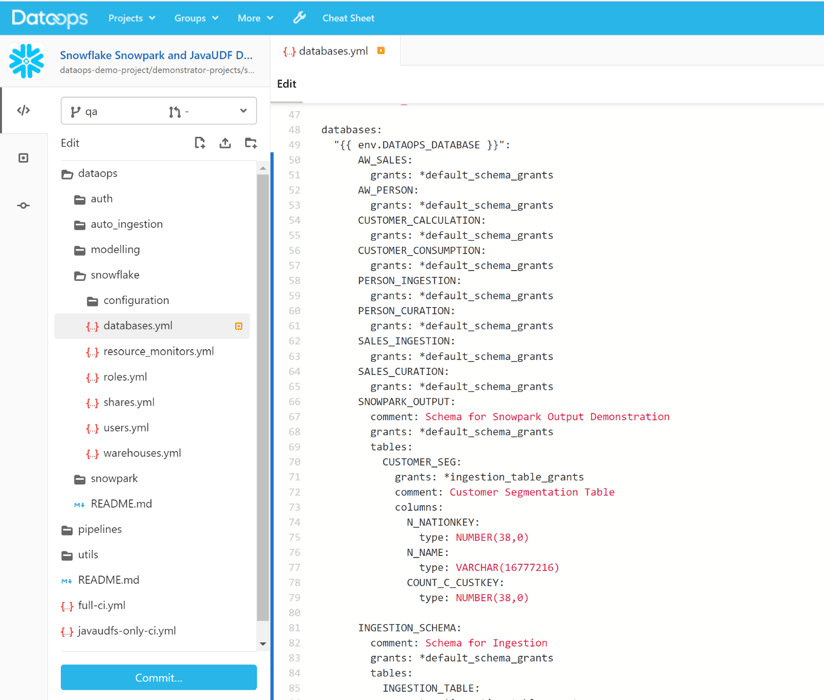The width and height of the screenshot is (824, 700).
Task: Click the DataOps logo
Action: point(49,18)
